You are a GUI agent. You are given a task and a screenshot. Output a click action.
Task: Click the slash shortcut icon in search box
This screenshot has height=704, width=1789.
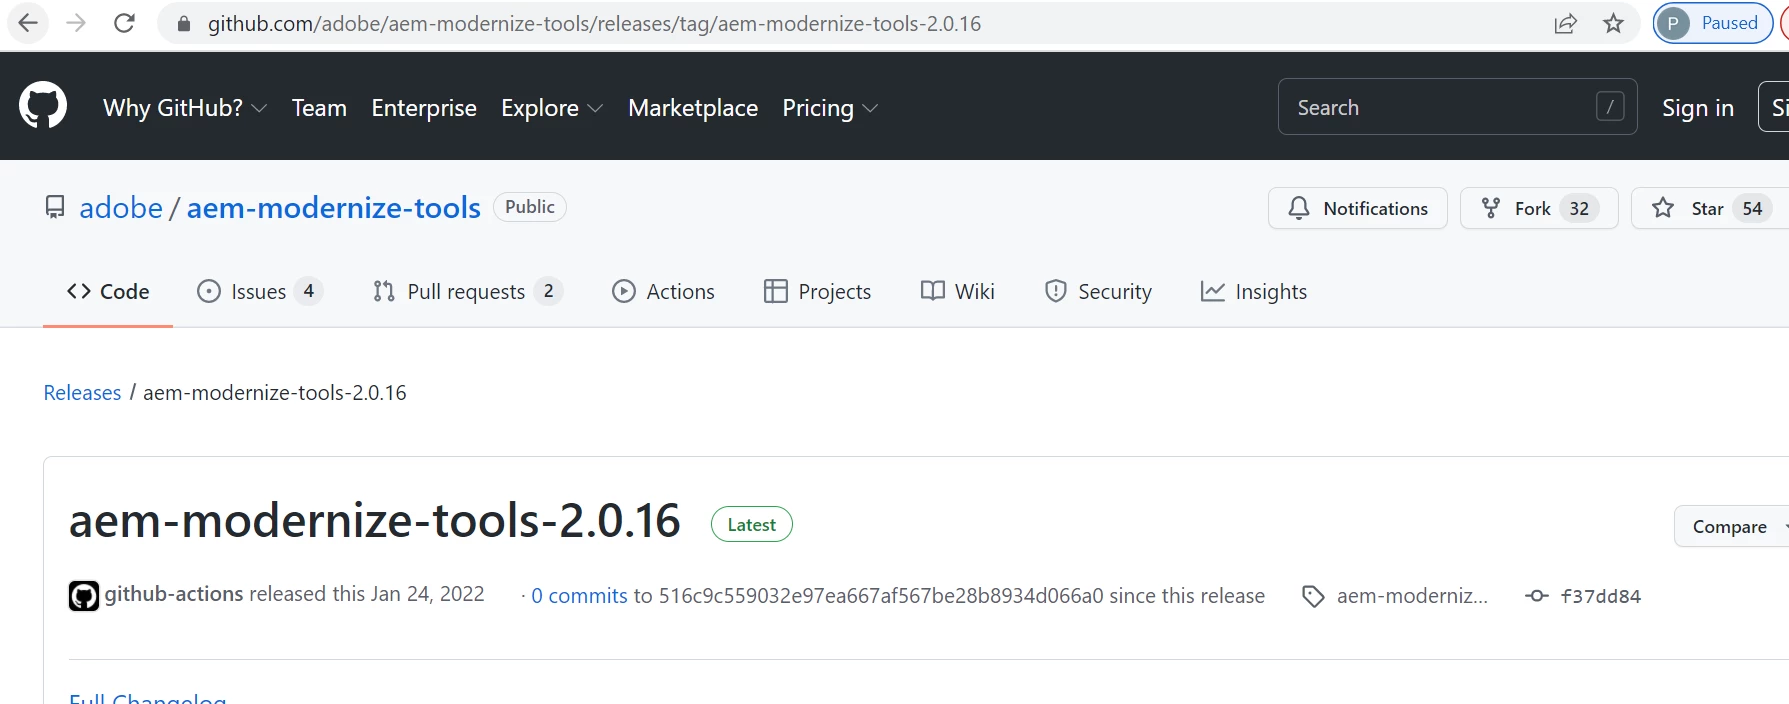click(x=1610, y=107)
